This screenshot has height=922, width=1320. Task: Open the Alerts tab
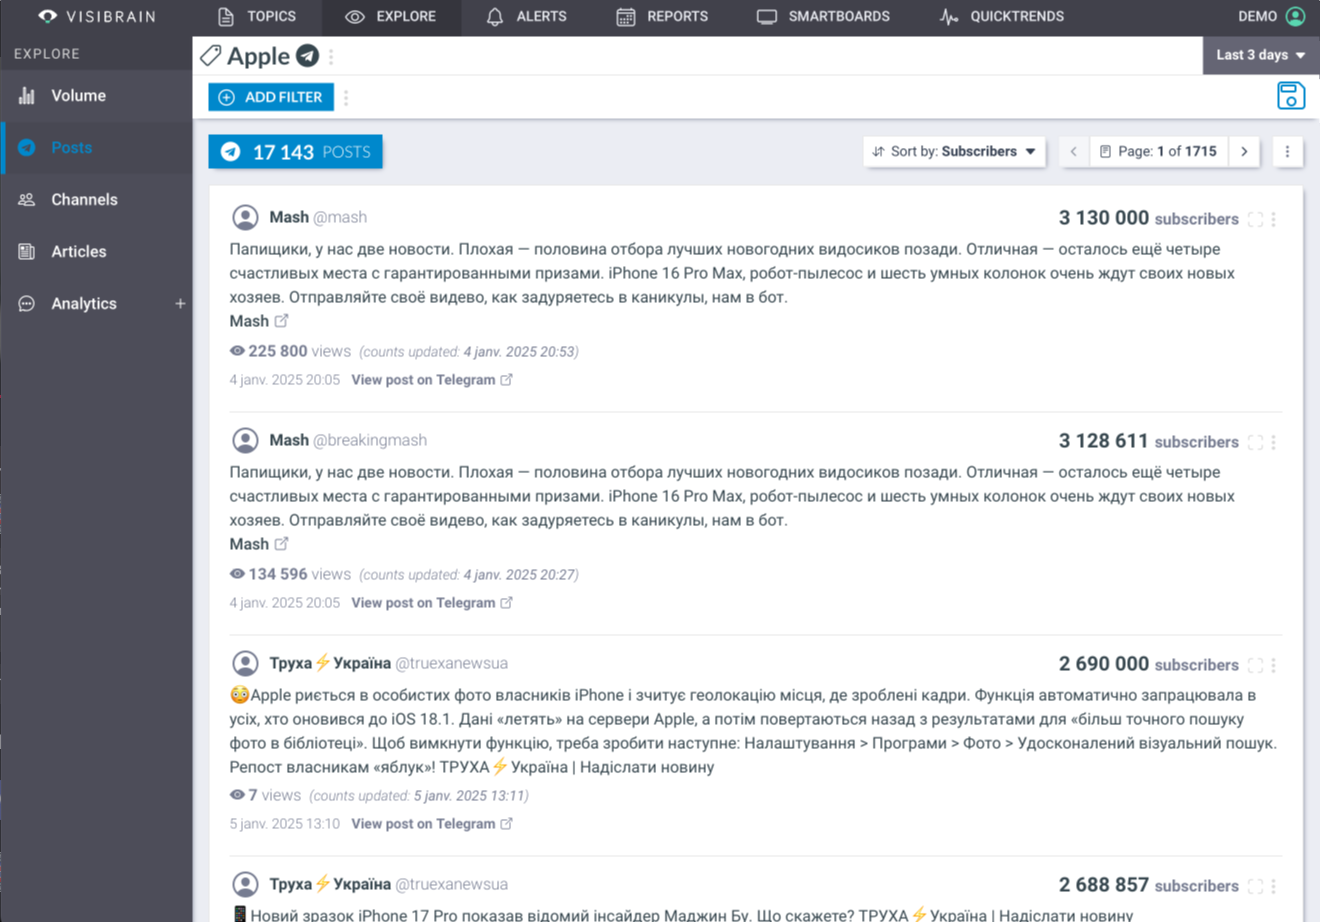tap(526, 16)
